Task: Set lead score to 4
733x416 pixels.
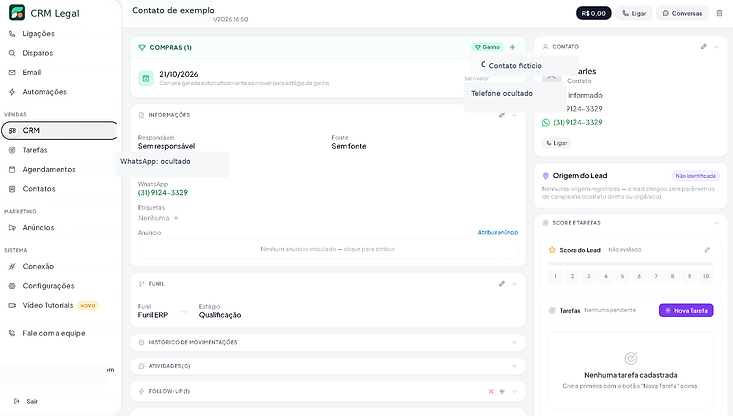Action: (605, 276)
